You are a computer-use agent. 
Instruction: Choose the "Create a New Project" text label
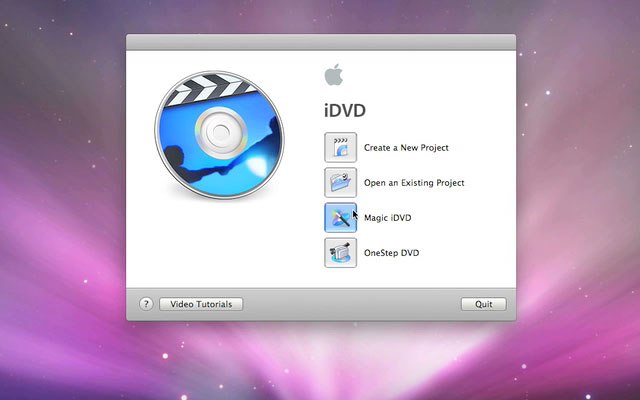point(406,148)
